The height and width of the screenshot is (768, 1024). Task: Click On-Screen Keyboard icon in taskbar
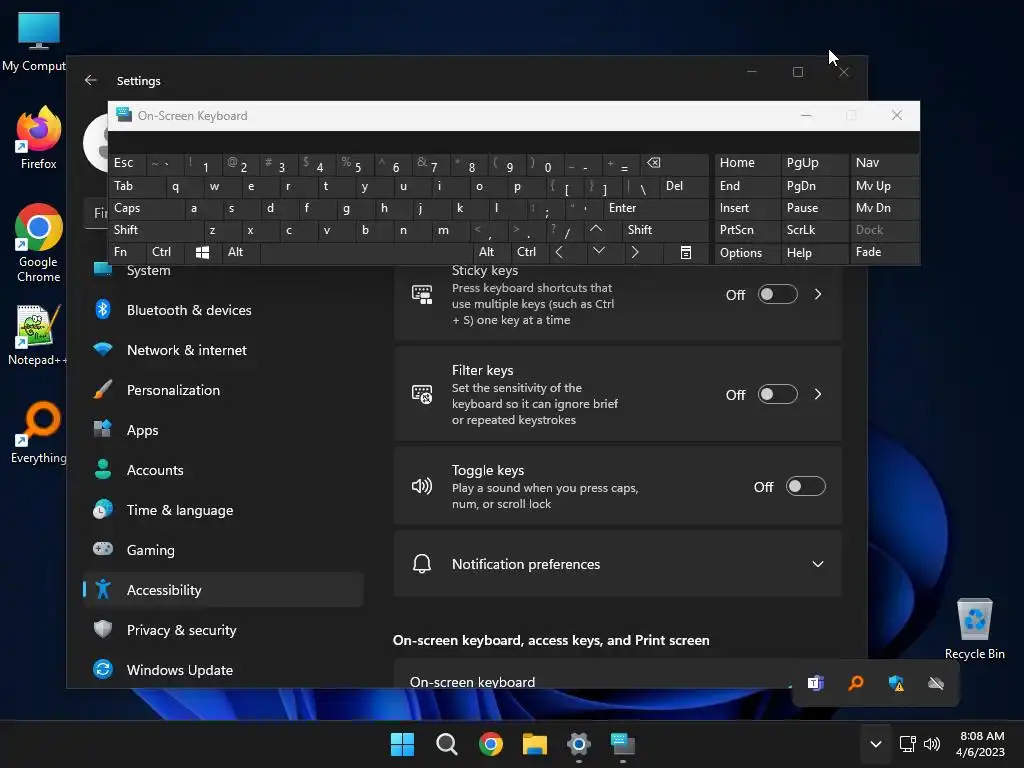[623, 744]
